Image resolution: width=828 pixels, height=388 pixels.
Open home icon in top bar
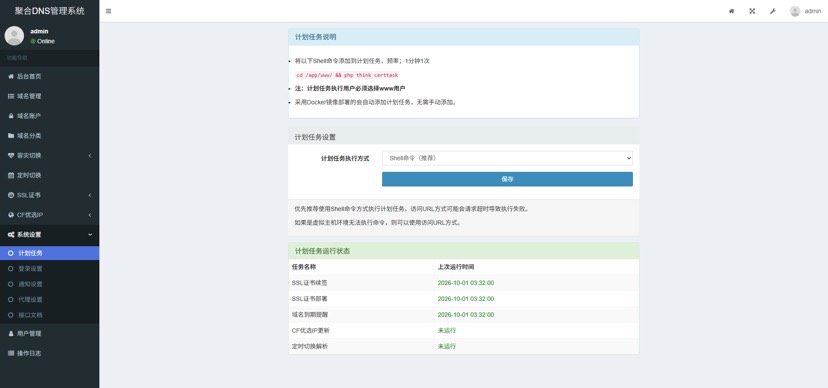click(x=731, y=11)
